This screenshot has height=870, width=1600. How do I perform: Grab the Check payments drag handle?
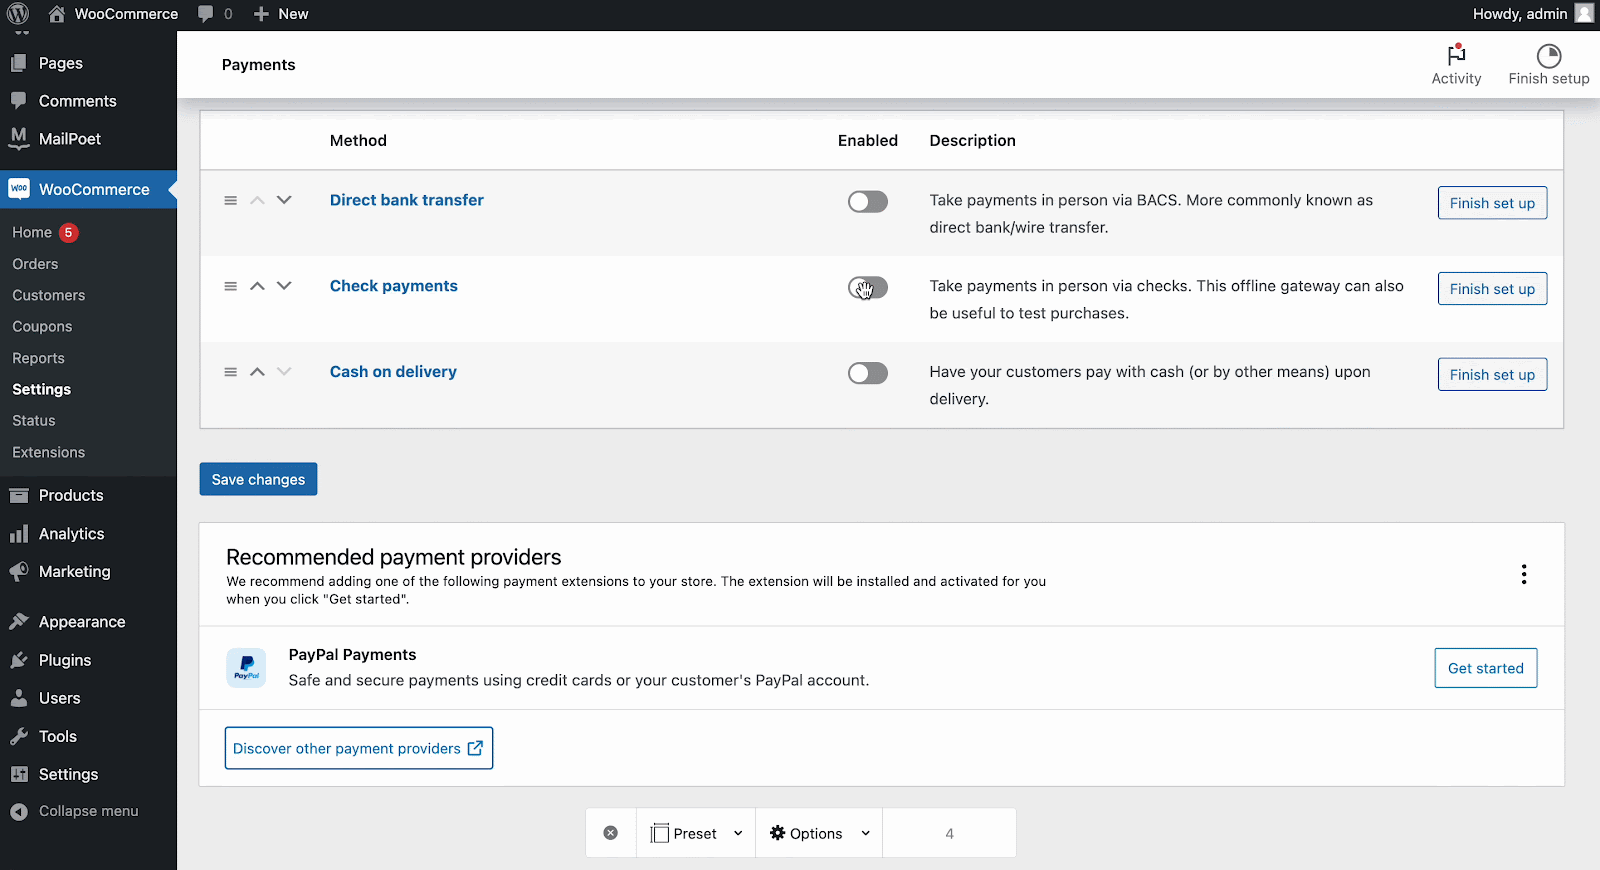[231, 286]
